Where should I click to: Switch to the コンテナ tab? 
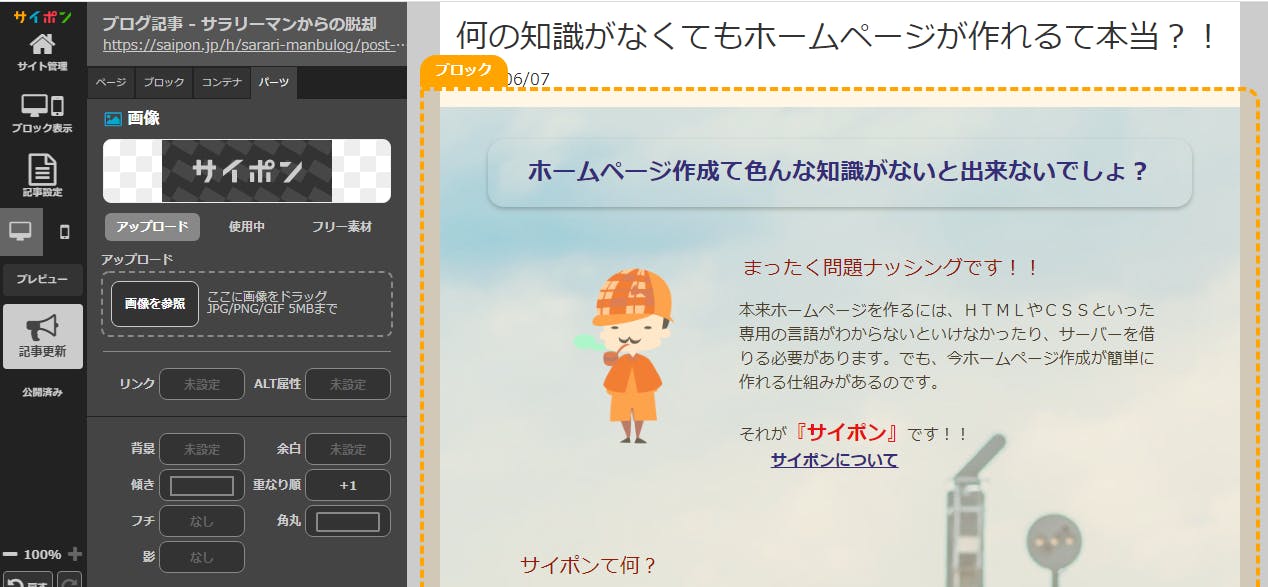tap(222, 82)
